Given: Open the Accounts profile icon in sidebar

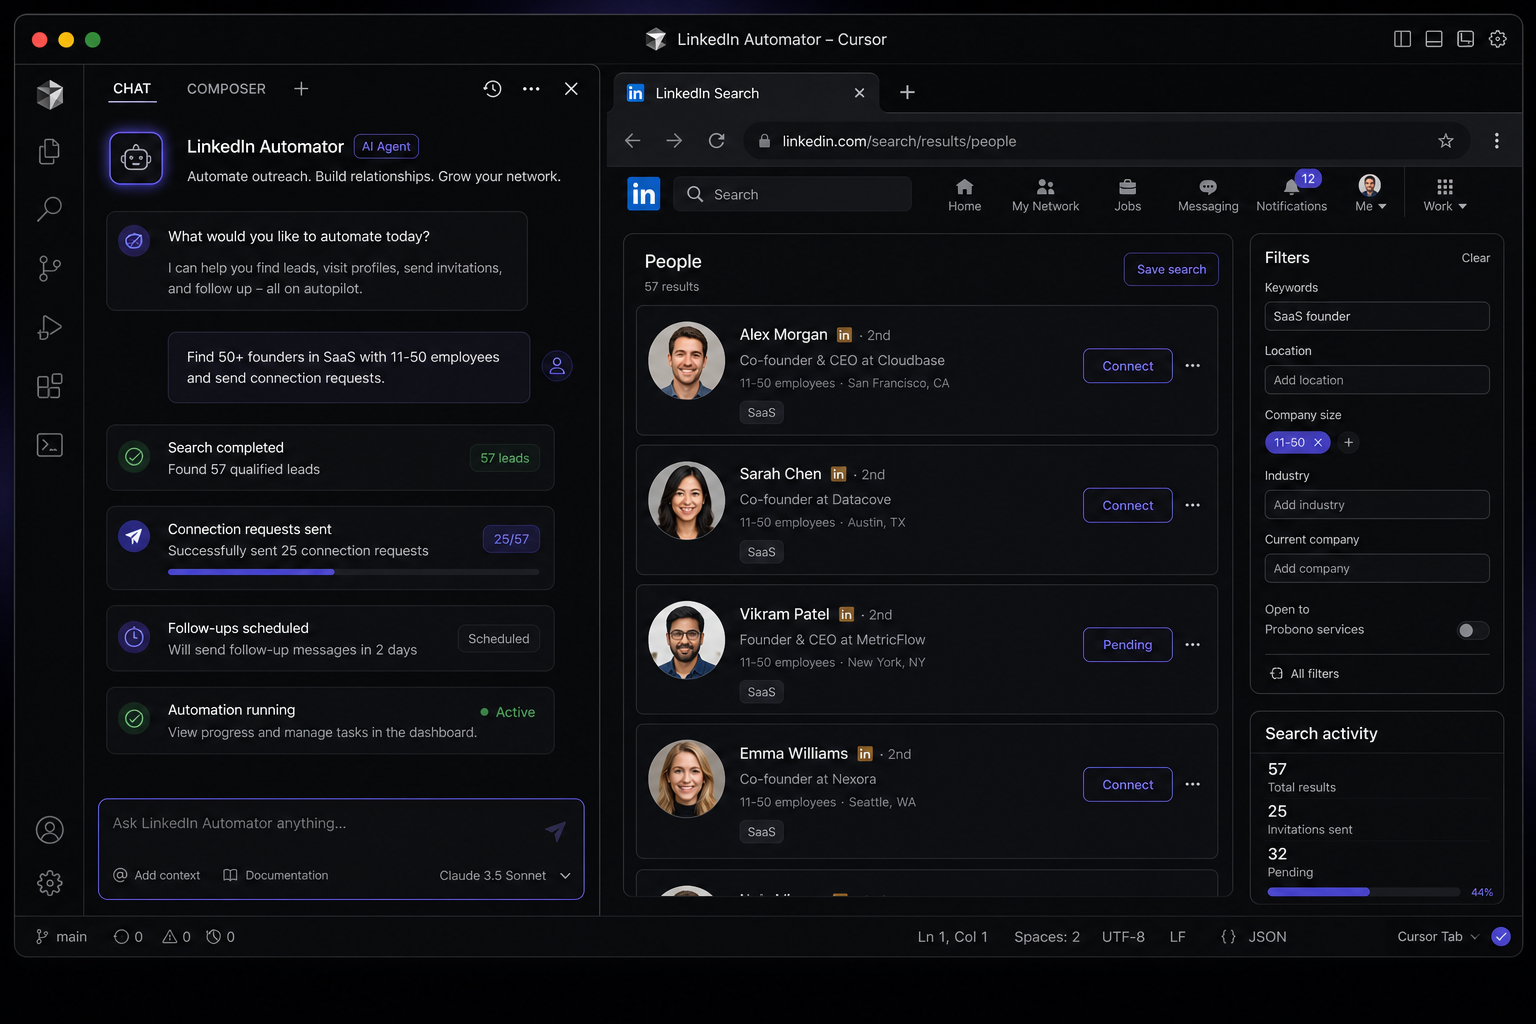Looking at the screenshot, I should 49,830.
